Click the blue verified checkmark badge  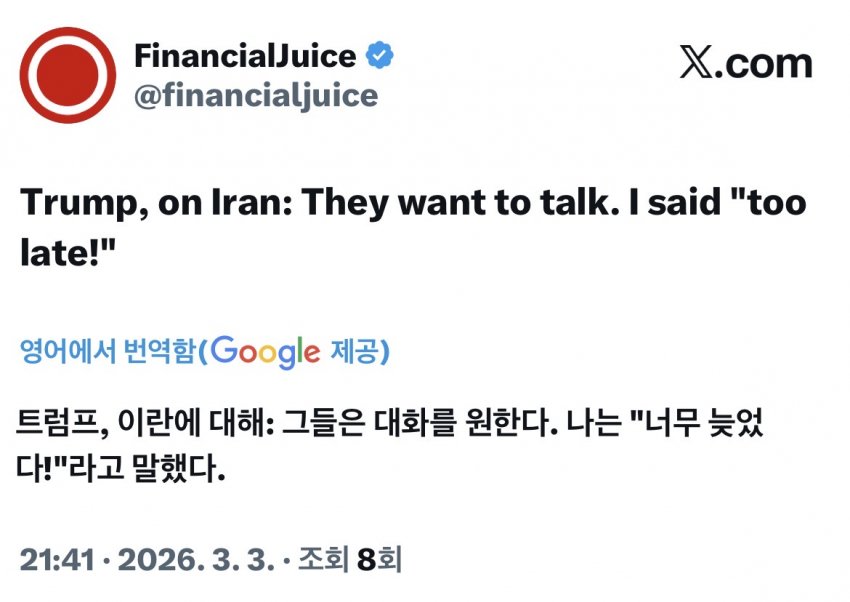[379, 56]
